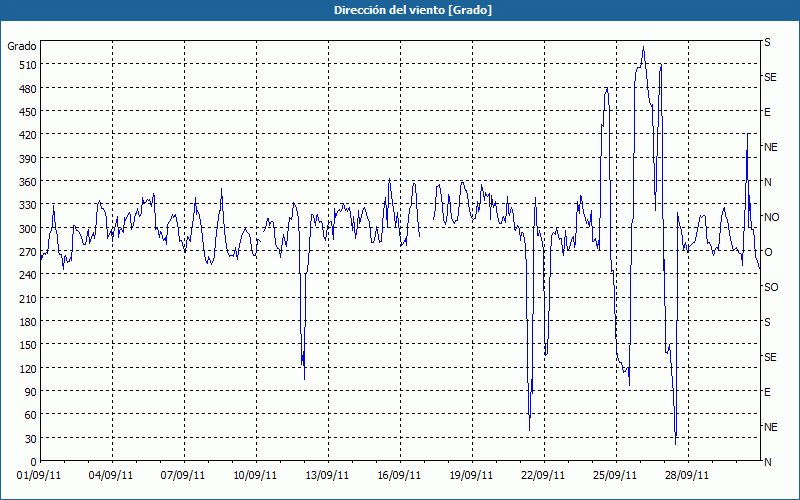Click the 19/09/11 date label

(x=471, y=475)
